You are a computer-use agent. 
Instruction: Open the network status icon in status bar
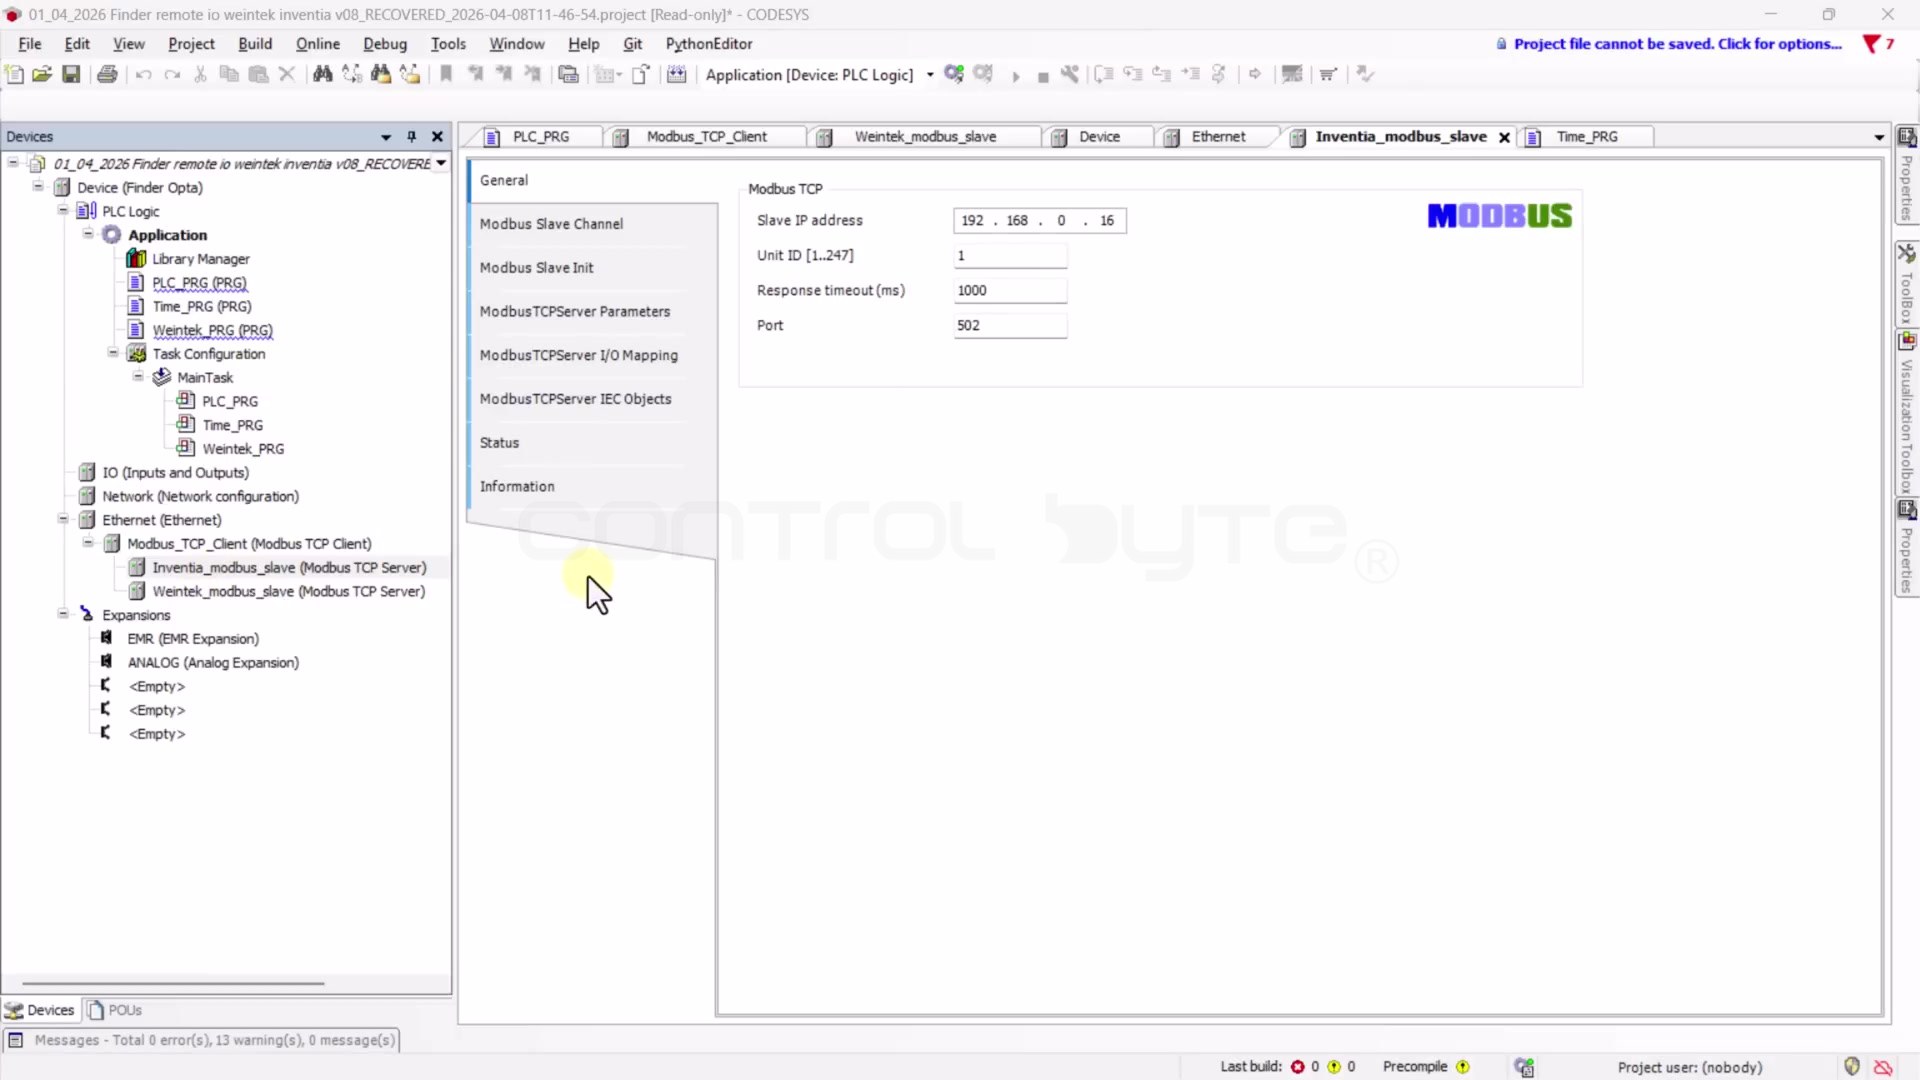1525,1067
